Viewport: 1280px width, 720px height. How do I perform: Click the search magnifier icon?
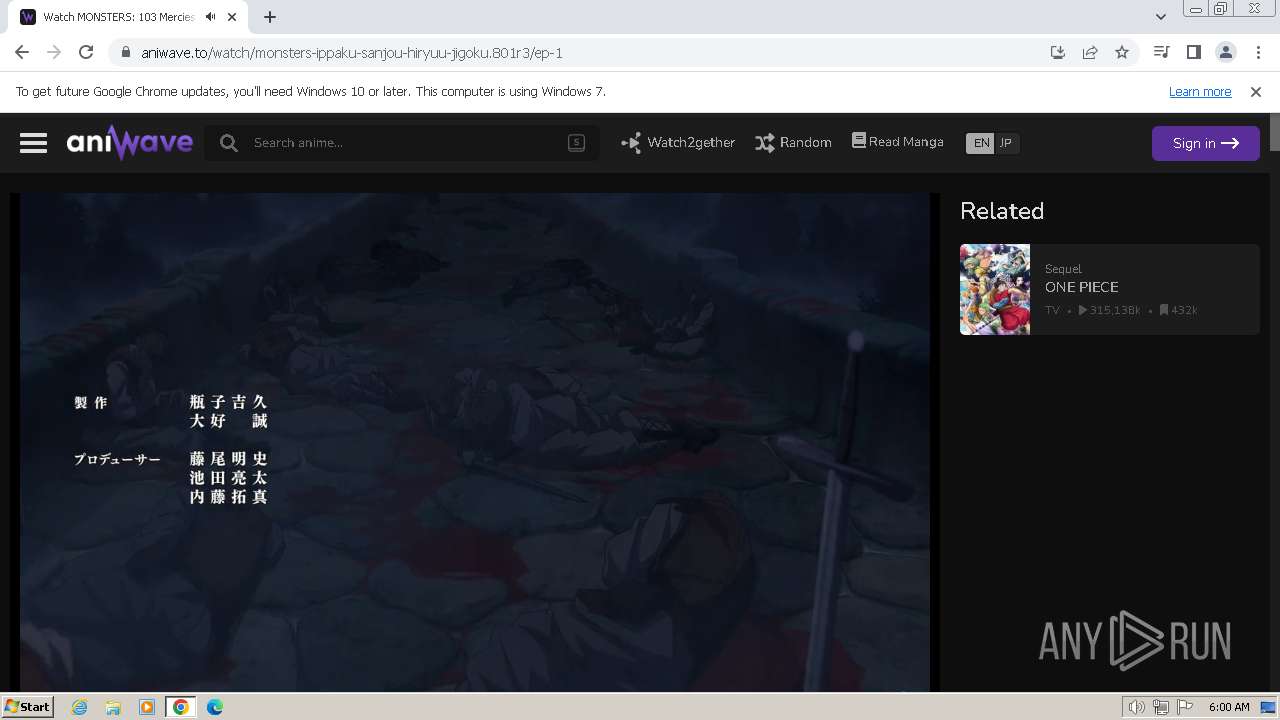pyautogui.click(x=229, y=143)
